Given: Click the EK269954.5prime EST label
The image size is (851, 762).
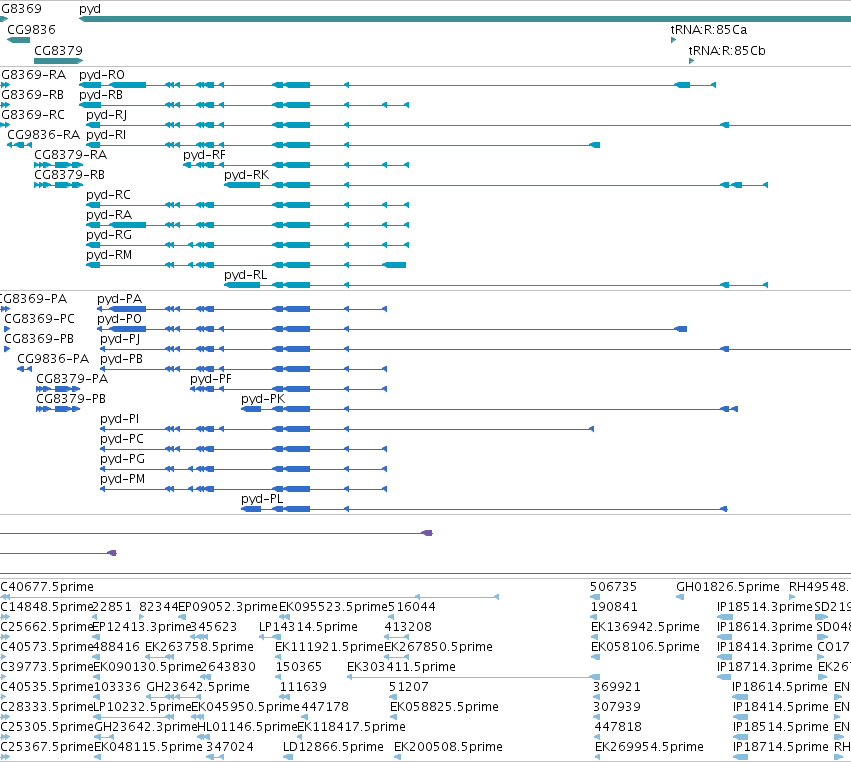Looking at the screenshot, I should [649, 748].
